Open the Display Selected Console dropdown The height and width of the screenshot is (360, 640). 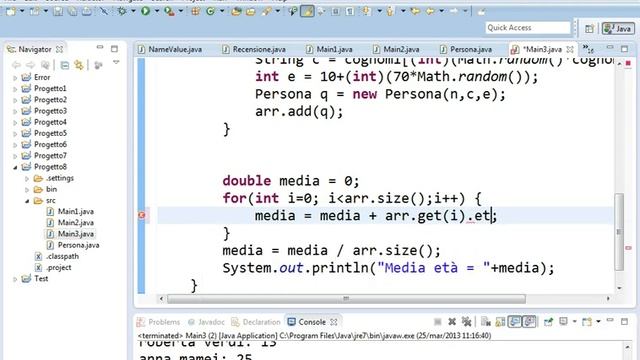point(574,322)
